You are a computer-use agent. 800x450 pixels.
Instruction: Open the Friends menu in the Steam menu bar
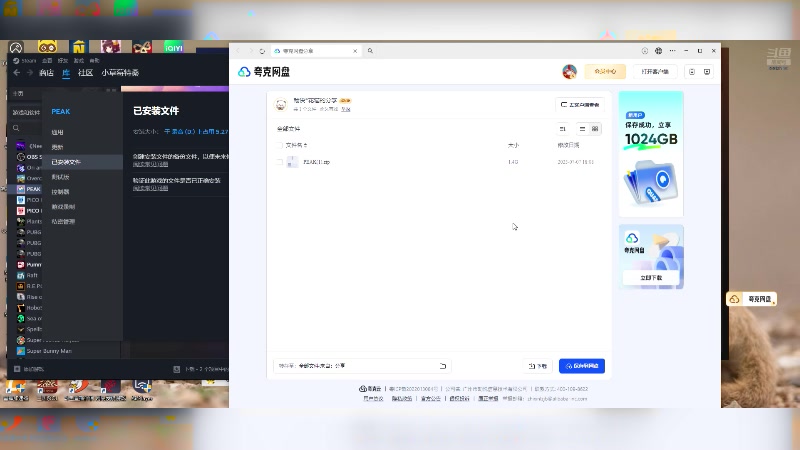63,60
